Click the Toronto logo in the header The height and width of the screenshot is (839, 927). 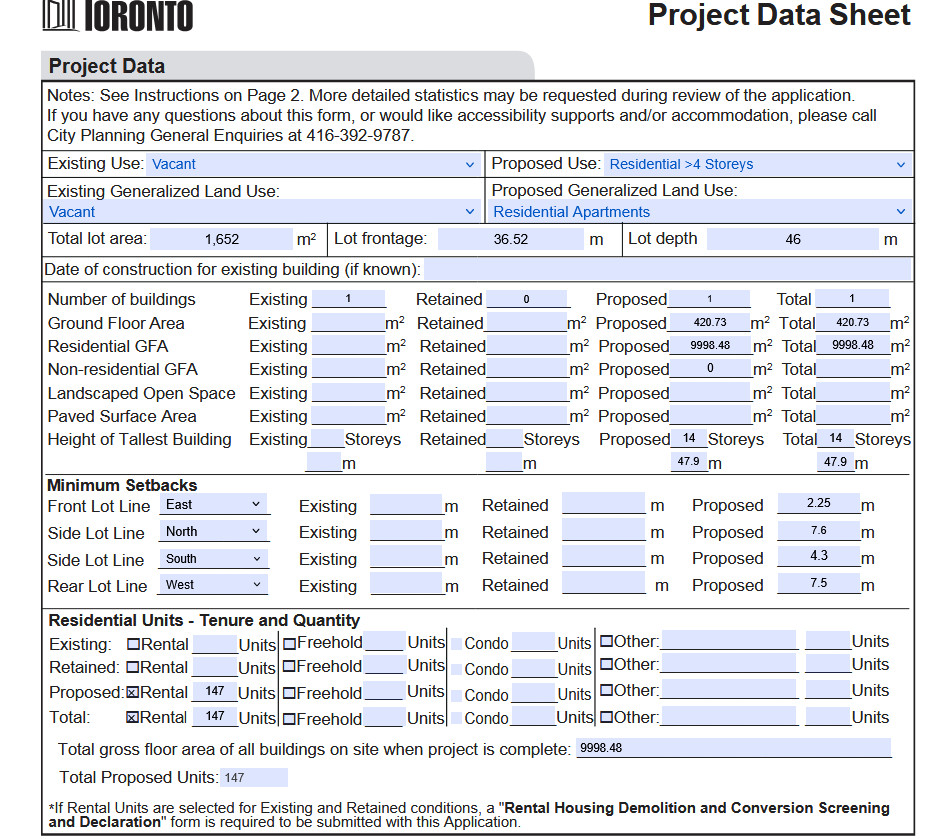click(118, 16)
